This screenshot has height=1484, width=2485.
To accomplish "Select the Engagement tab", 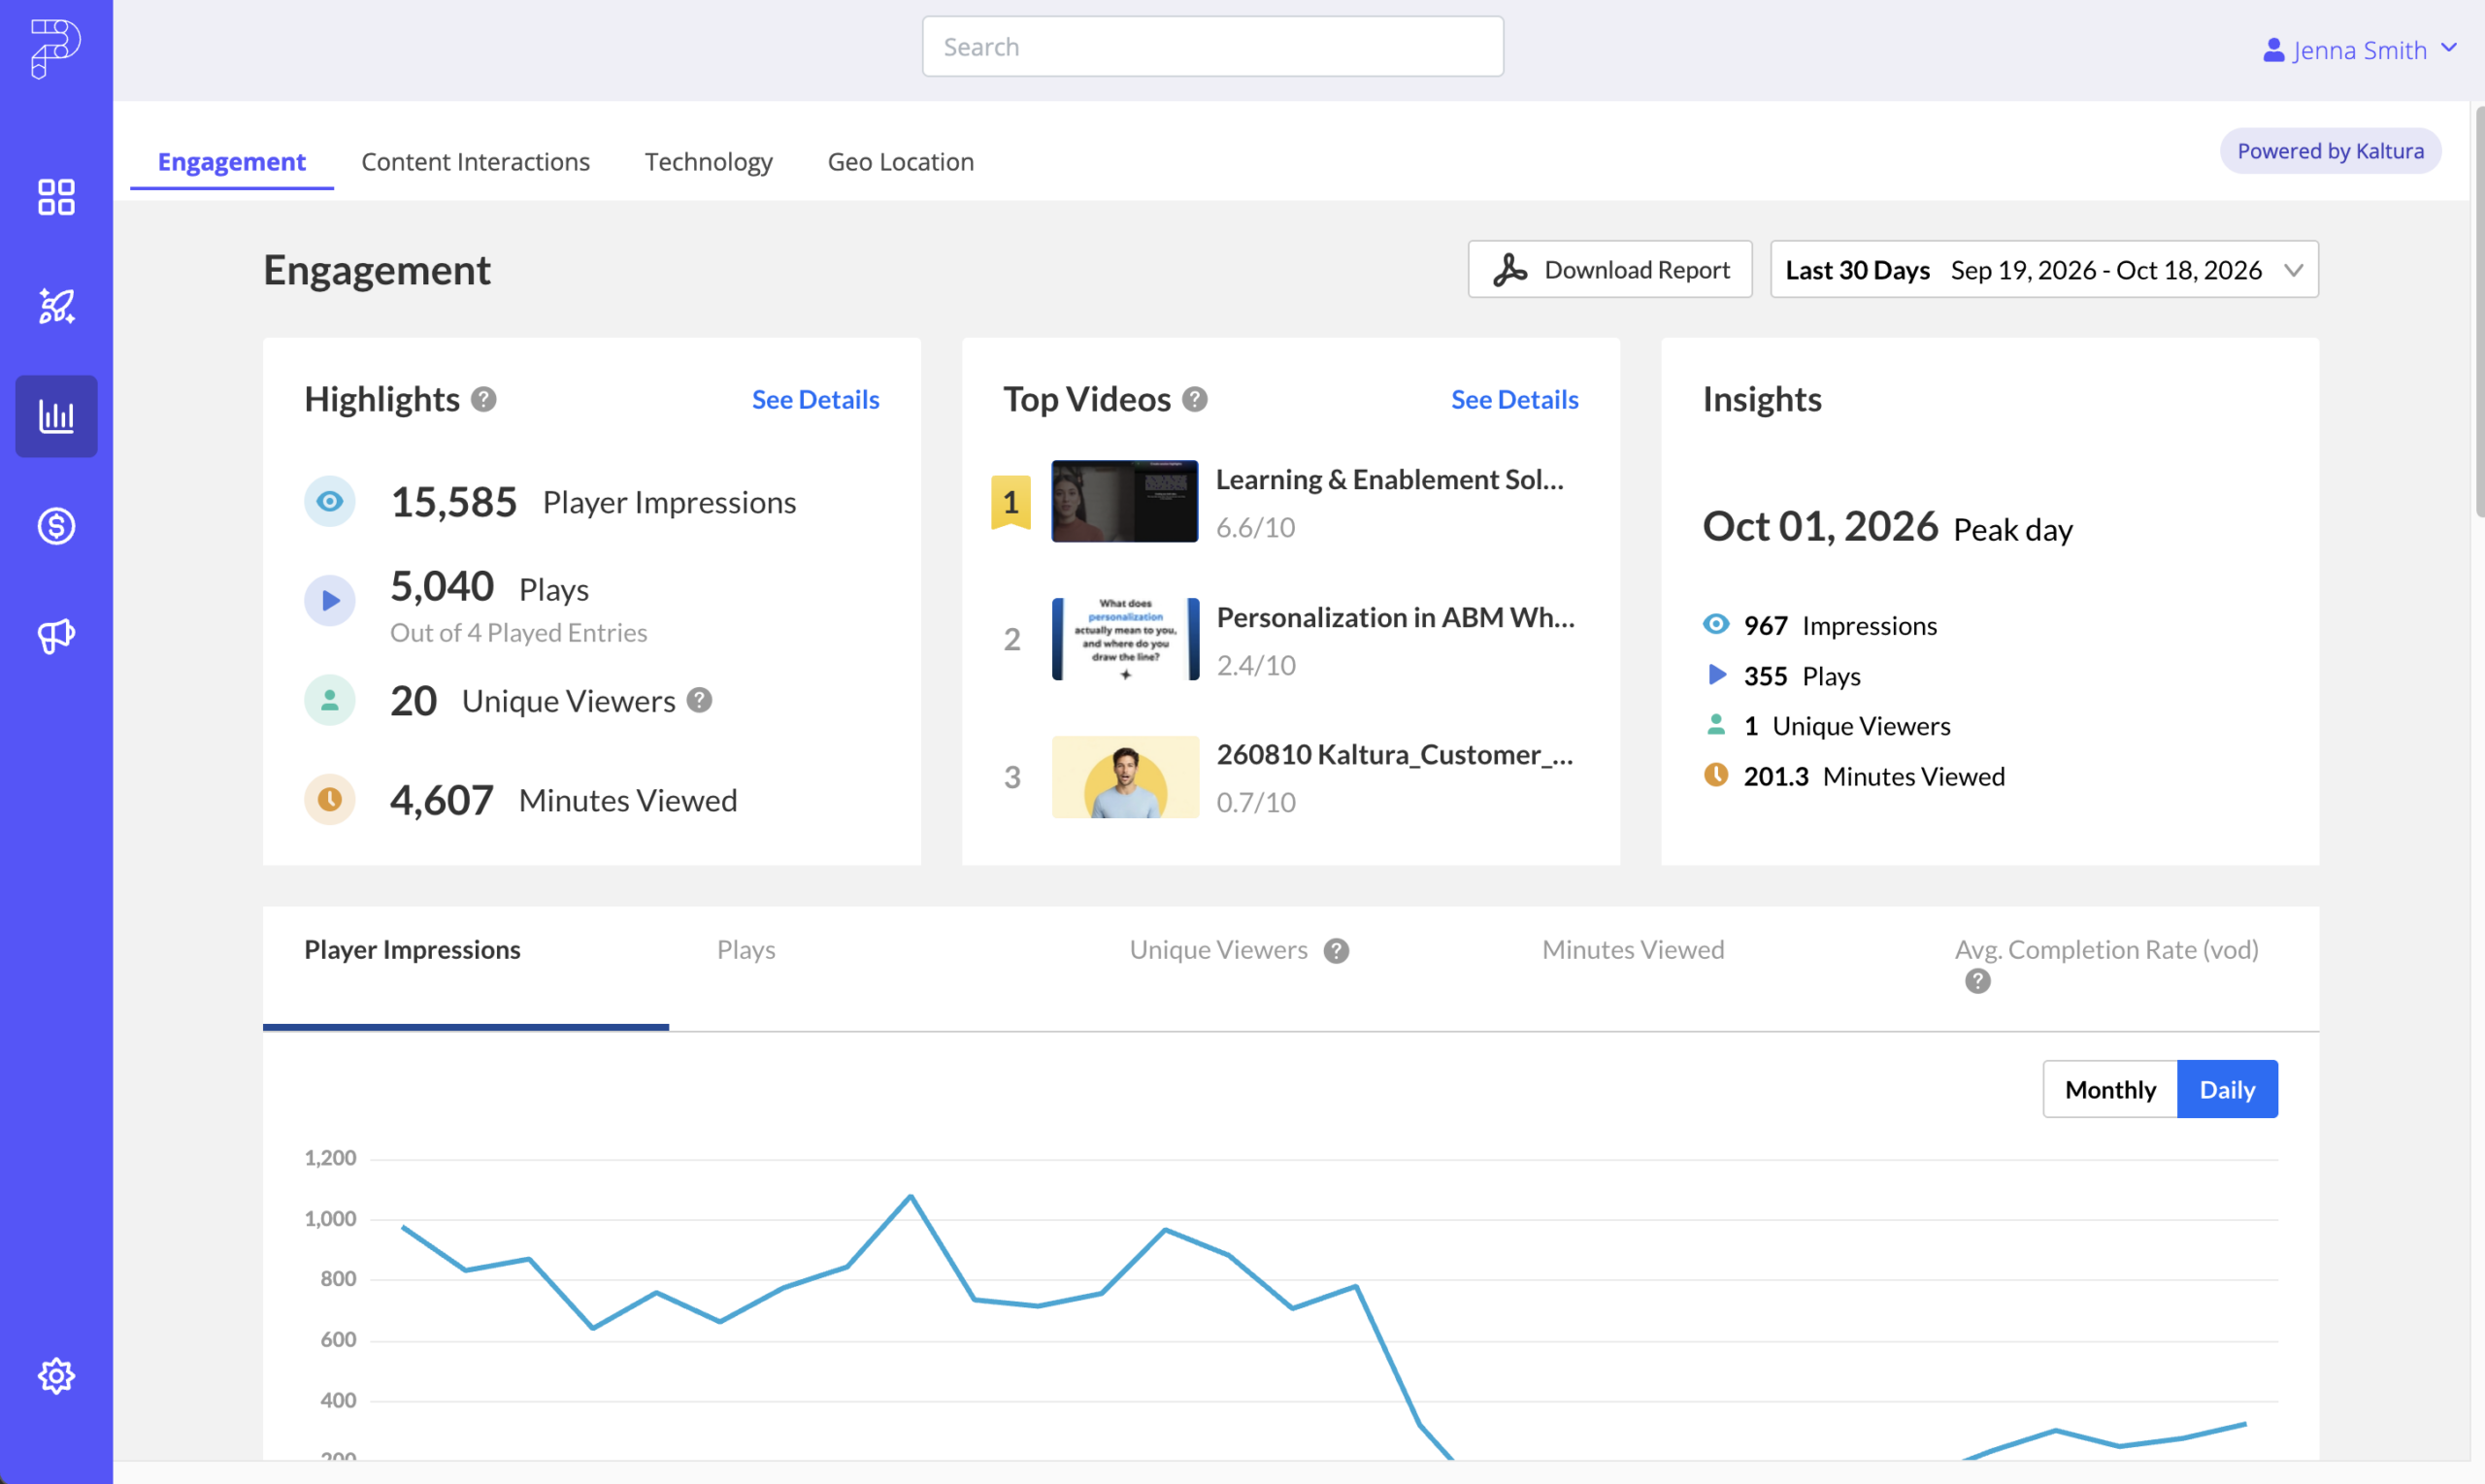I will click(232, 161).
